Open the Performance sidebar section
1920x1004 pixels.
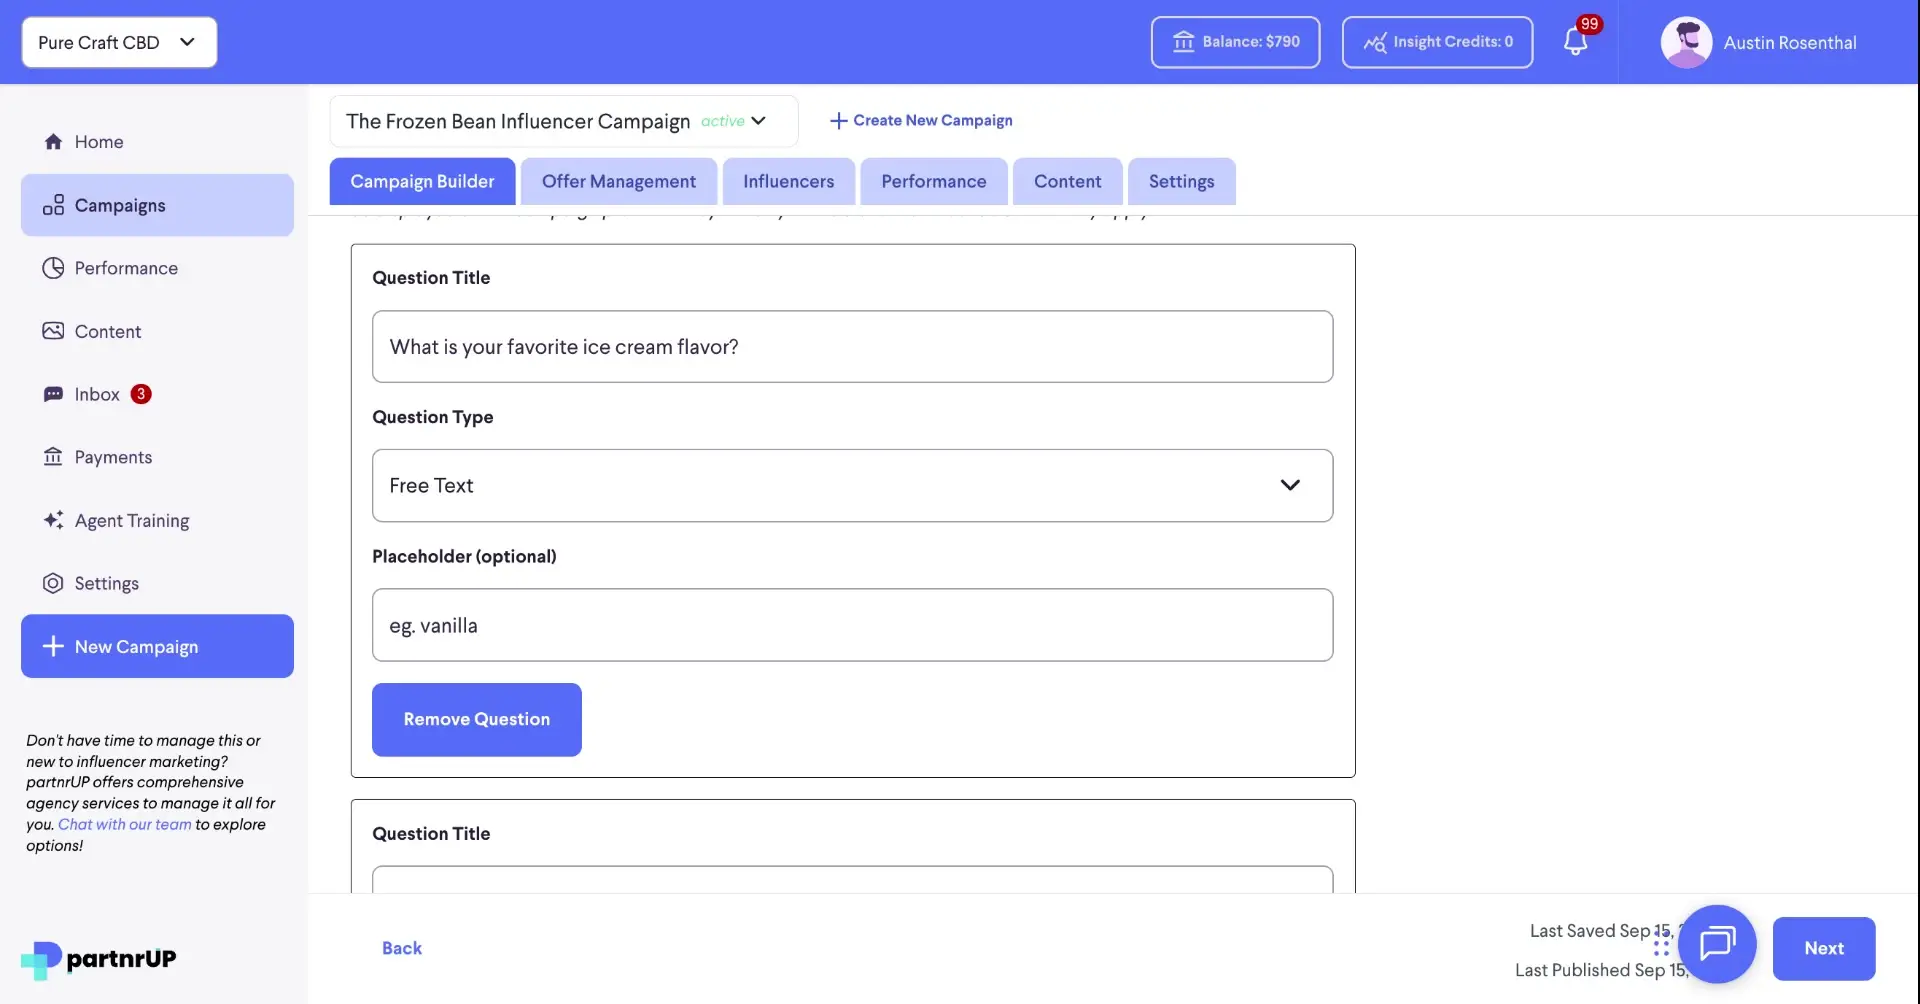tap(127, 268)
